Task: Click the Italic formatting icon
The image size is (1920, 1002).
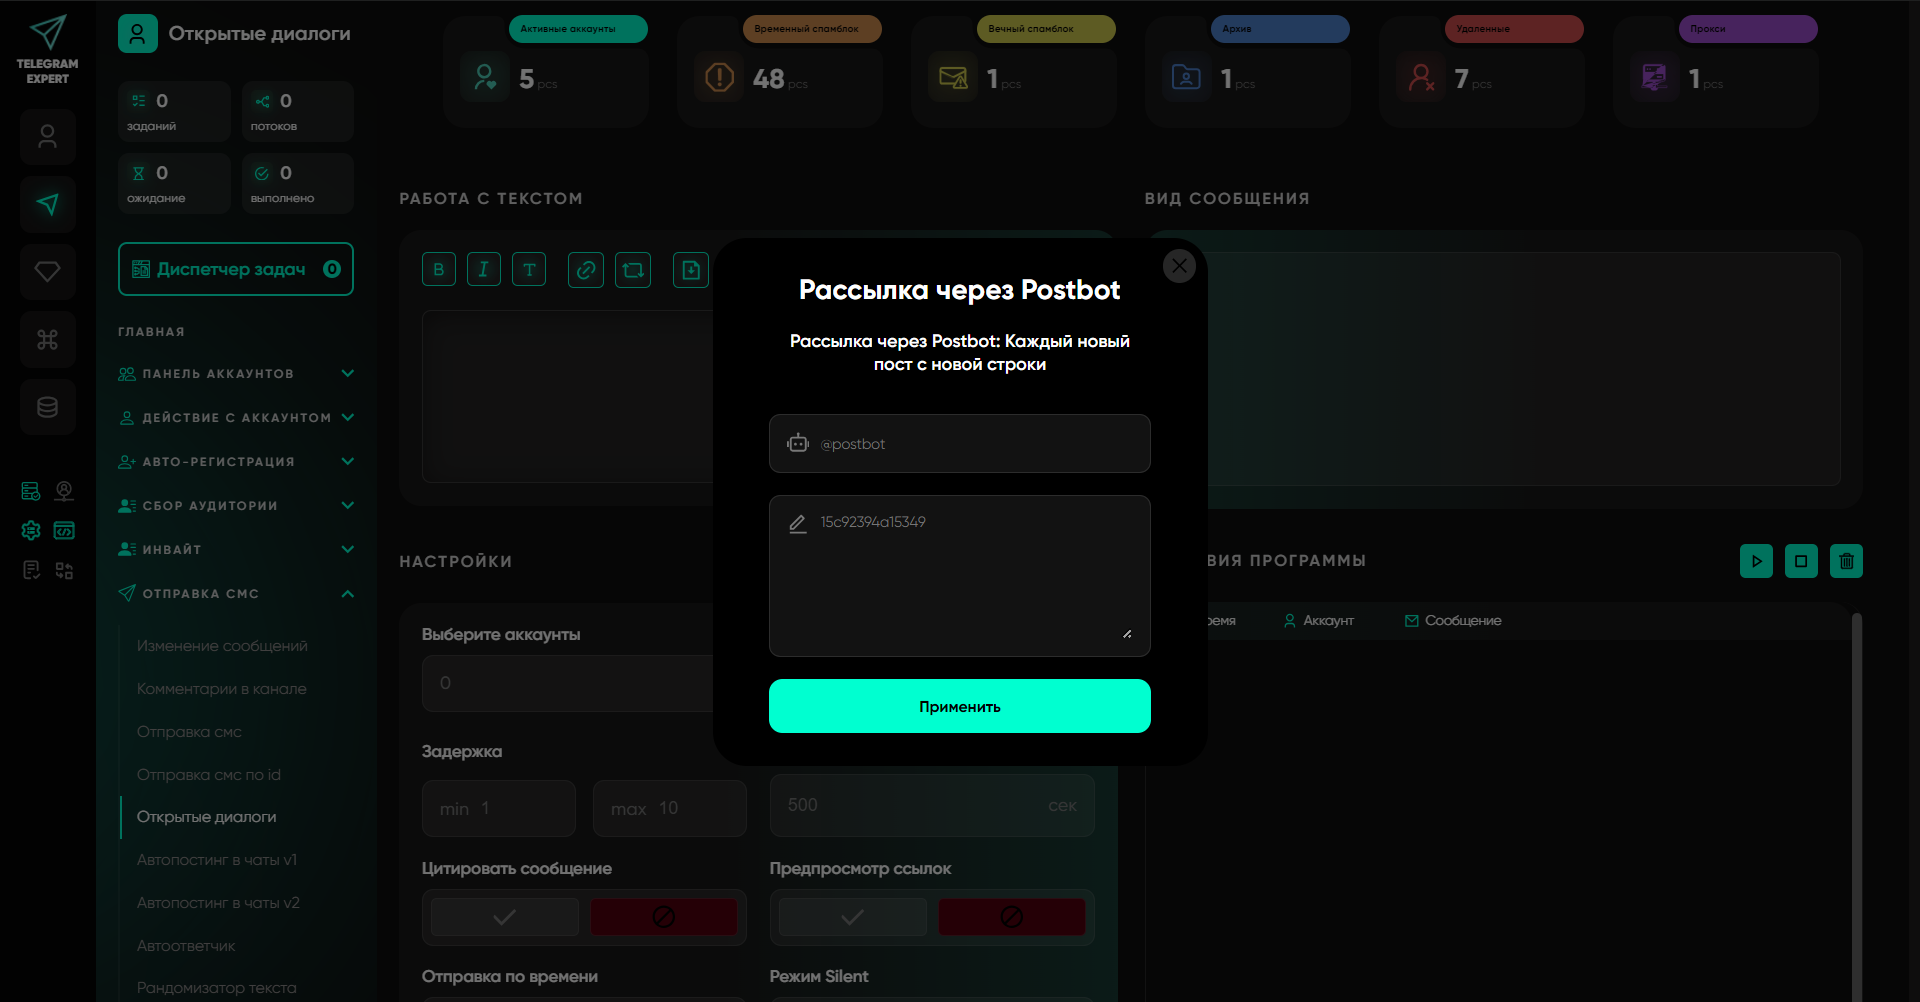Action: [483, 270]
